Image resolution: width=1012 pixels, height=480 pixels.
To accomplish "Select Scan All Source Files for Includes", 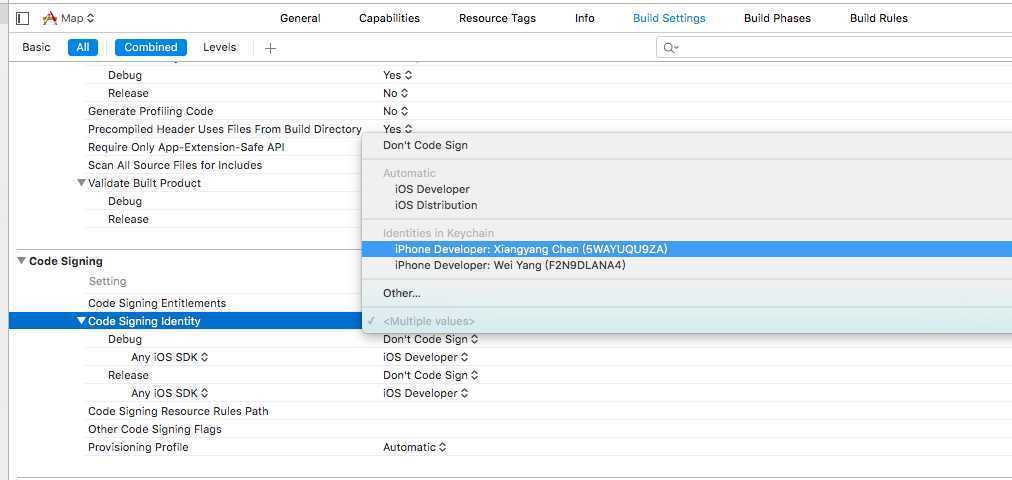I will [x=175, y=165].
